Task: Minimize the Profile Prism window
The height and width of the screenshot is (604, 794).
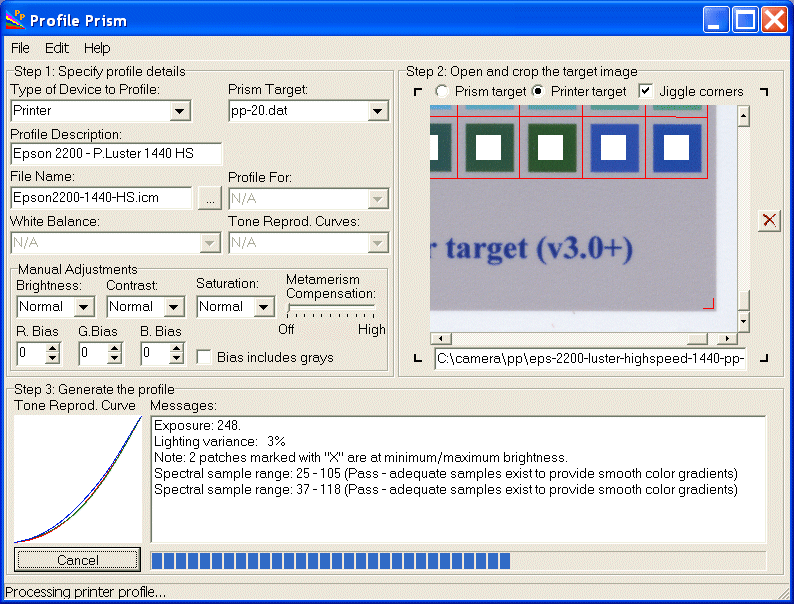Action: (716, 20)
